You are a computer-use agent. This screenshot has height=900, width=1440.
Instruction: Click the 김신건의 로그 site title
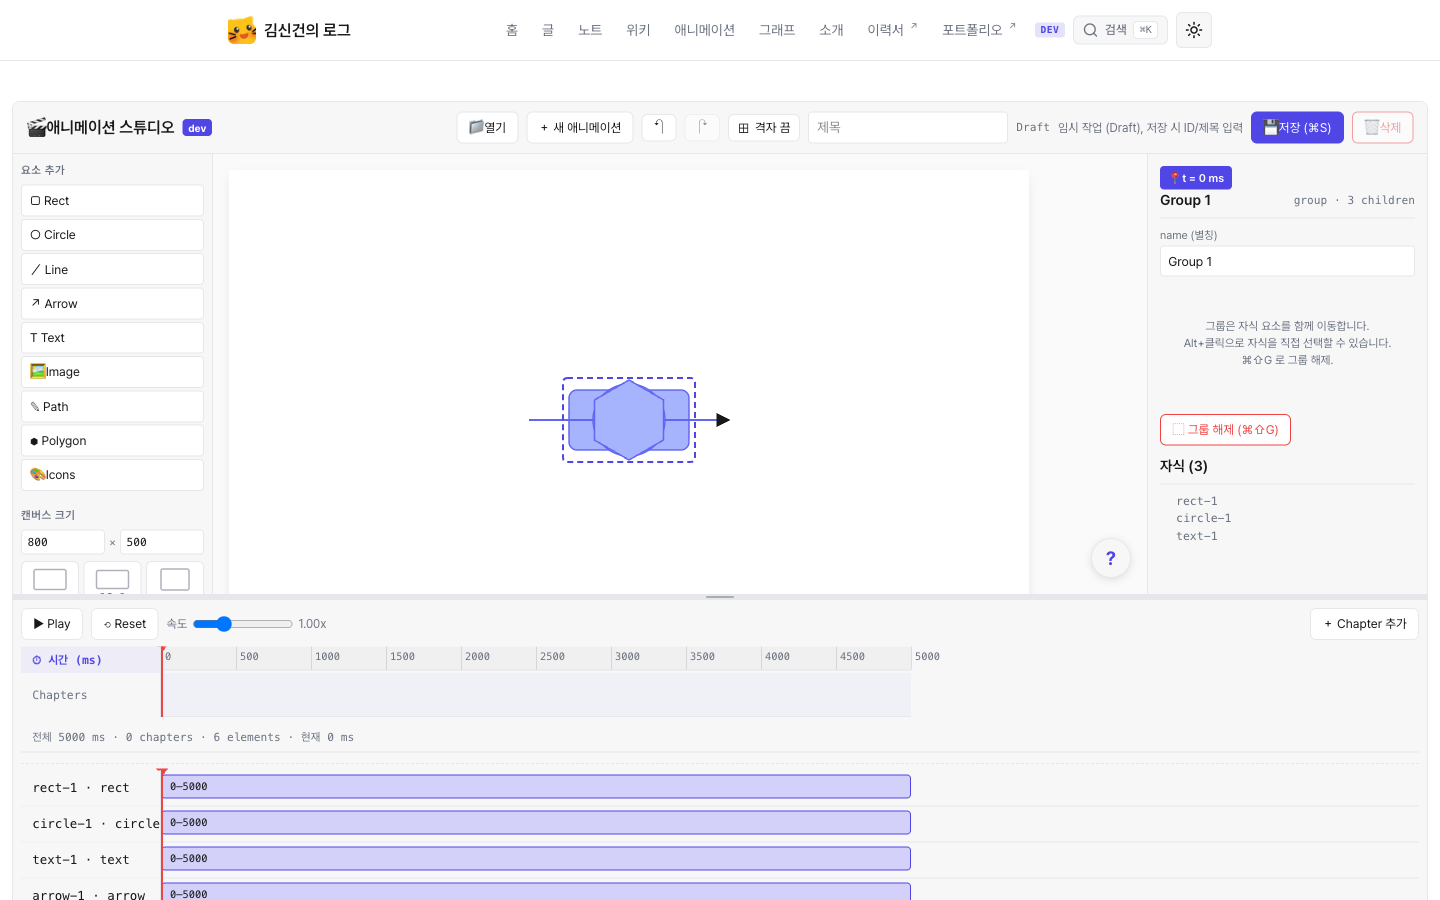pos(307,30)
